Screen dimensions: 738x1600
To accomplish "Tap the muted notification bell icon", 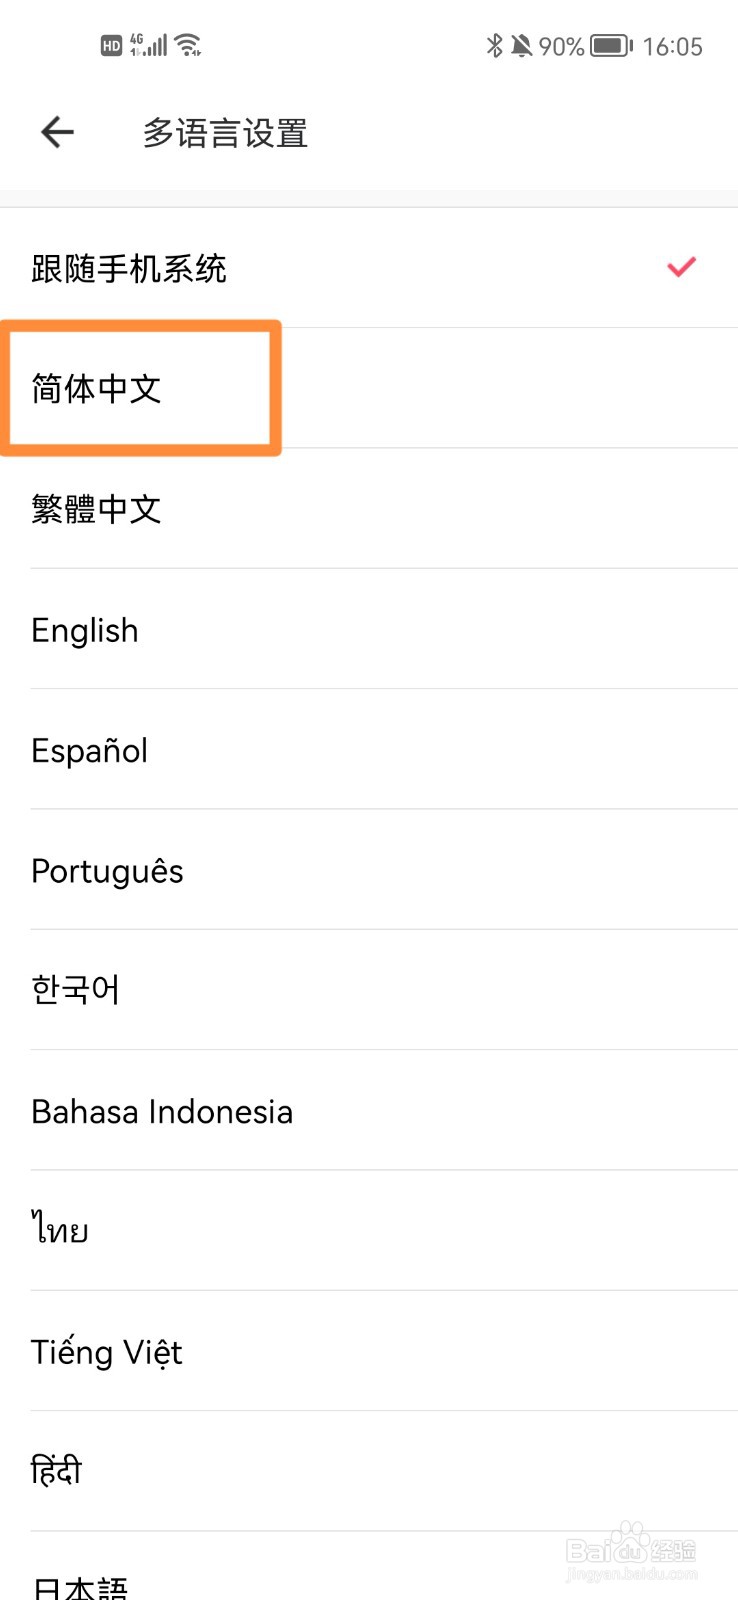I will pyautogui.click(x=521, y=46).
